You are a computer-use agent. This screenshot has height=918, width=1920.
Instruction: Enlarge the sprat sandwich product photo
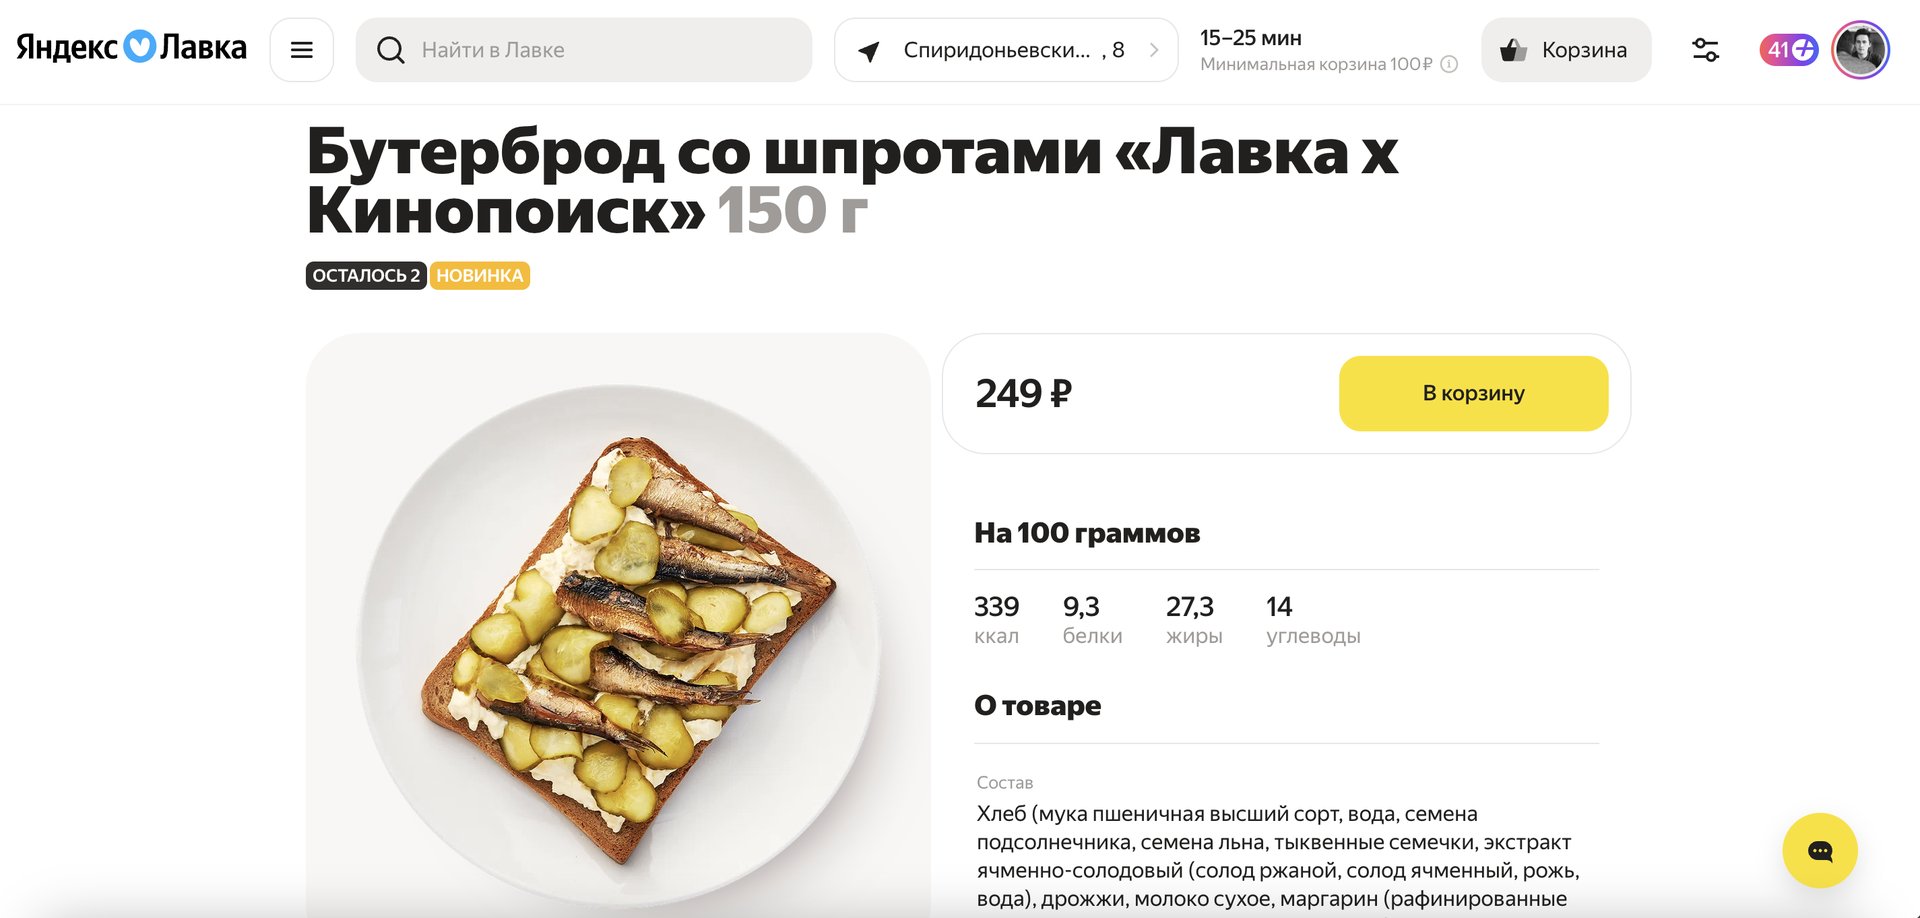coord(618,625)
